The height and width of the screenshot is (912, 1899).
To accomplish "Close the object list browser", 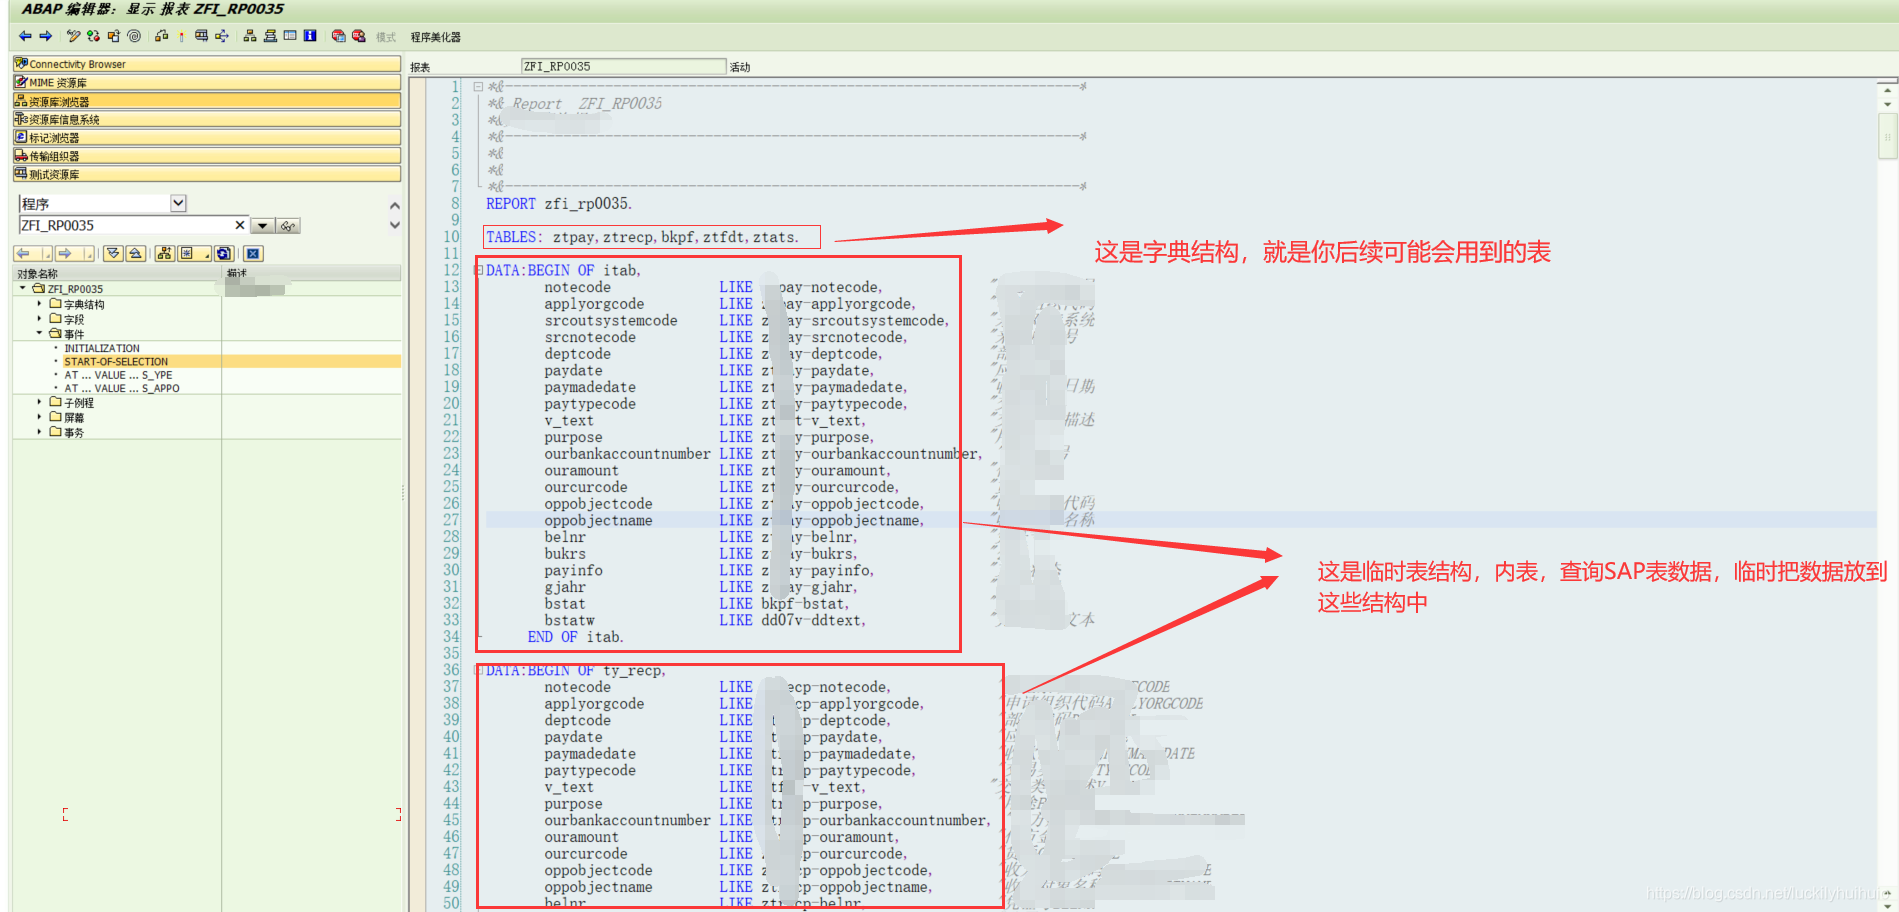I will pos(253,254).
